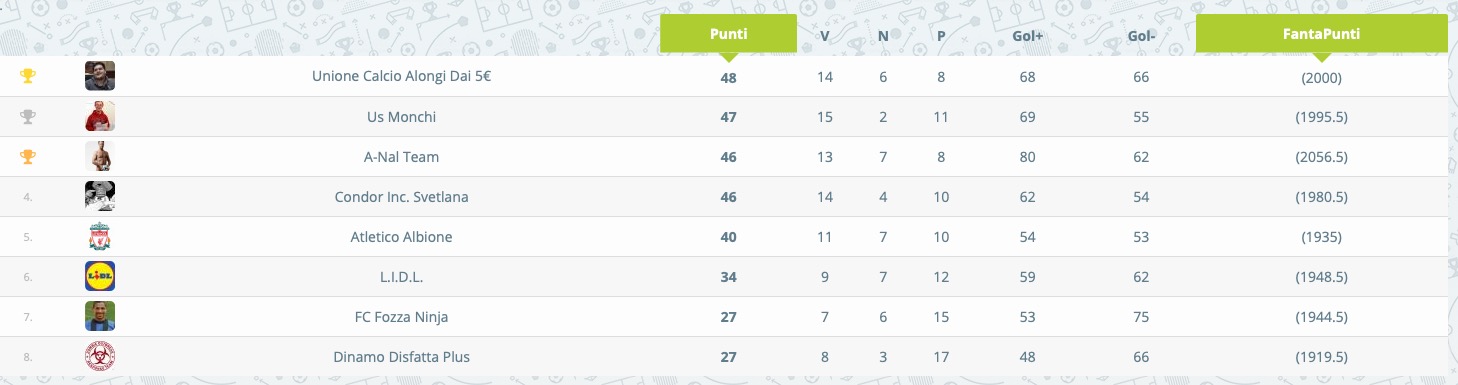Click the silver trophy icon beside Us Monchi
Screen dimensions: 1458x385
(28, 116)
